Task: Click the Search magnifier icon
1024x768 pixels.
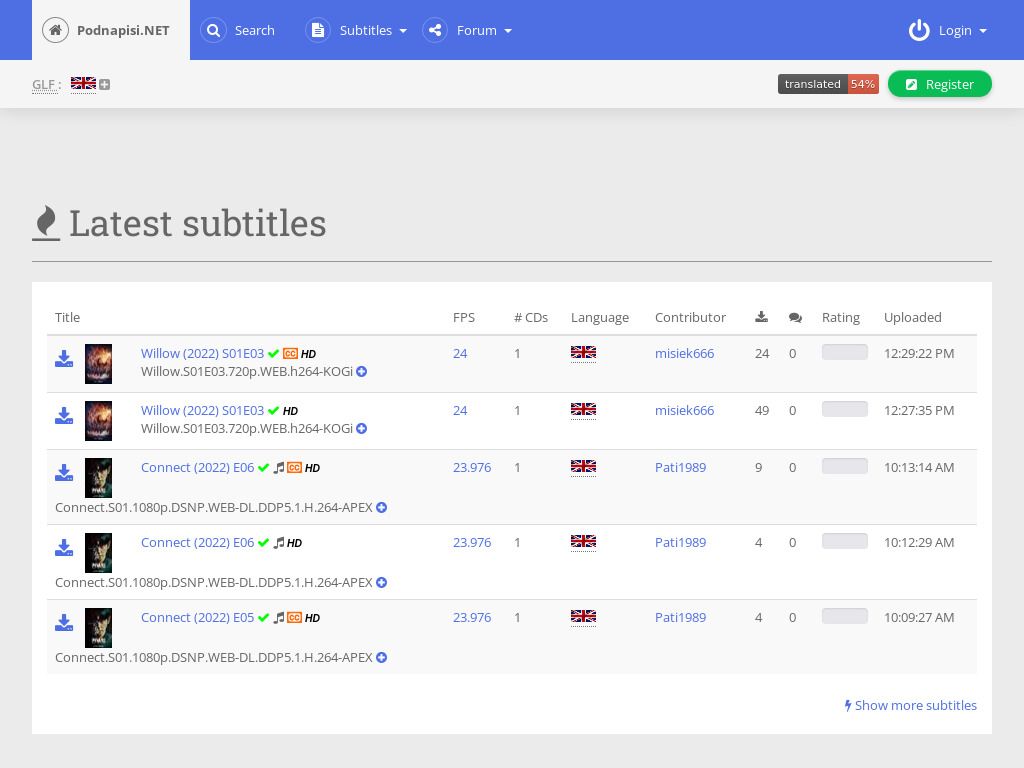Action: [213, 30]
